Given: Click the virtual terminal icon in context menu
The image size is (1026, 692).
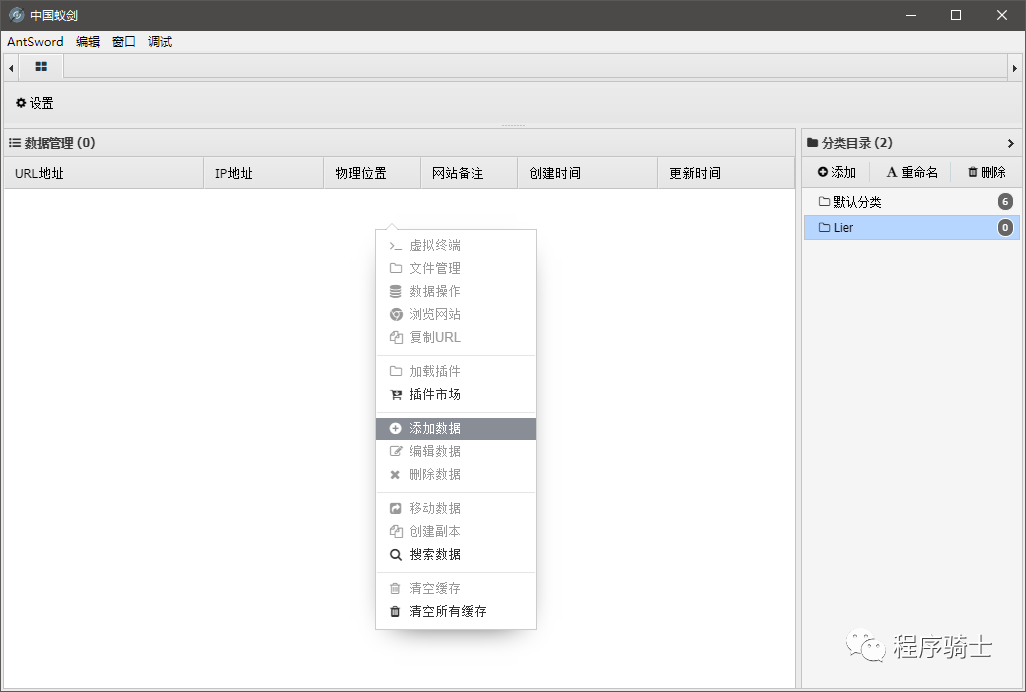Looking at the screenshot, I should coord(395,246).
